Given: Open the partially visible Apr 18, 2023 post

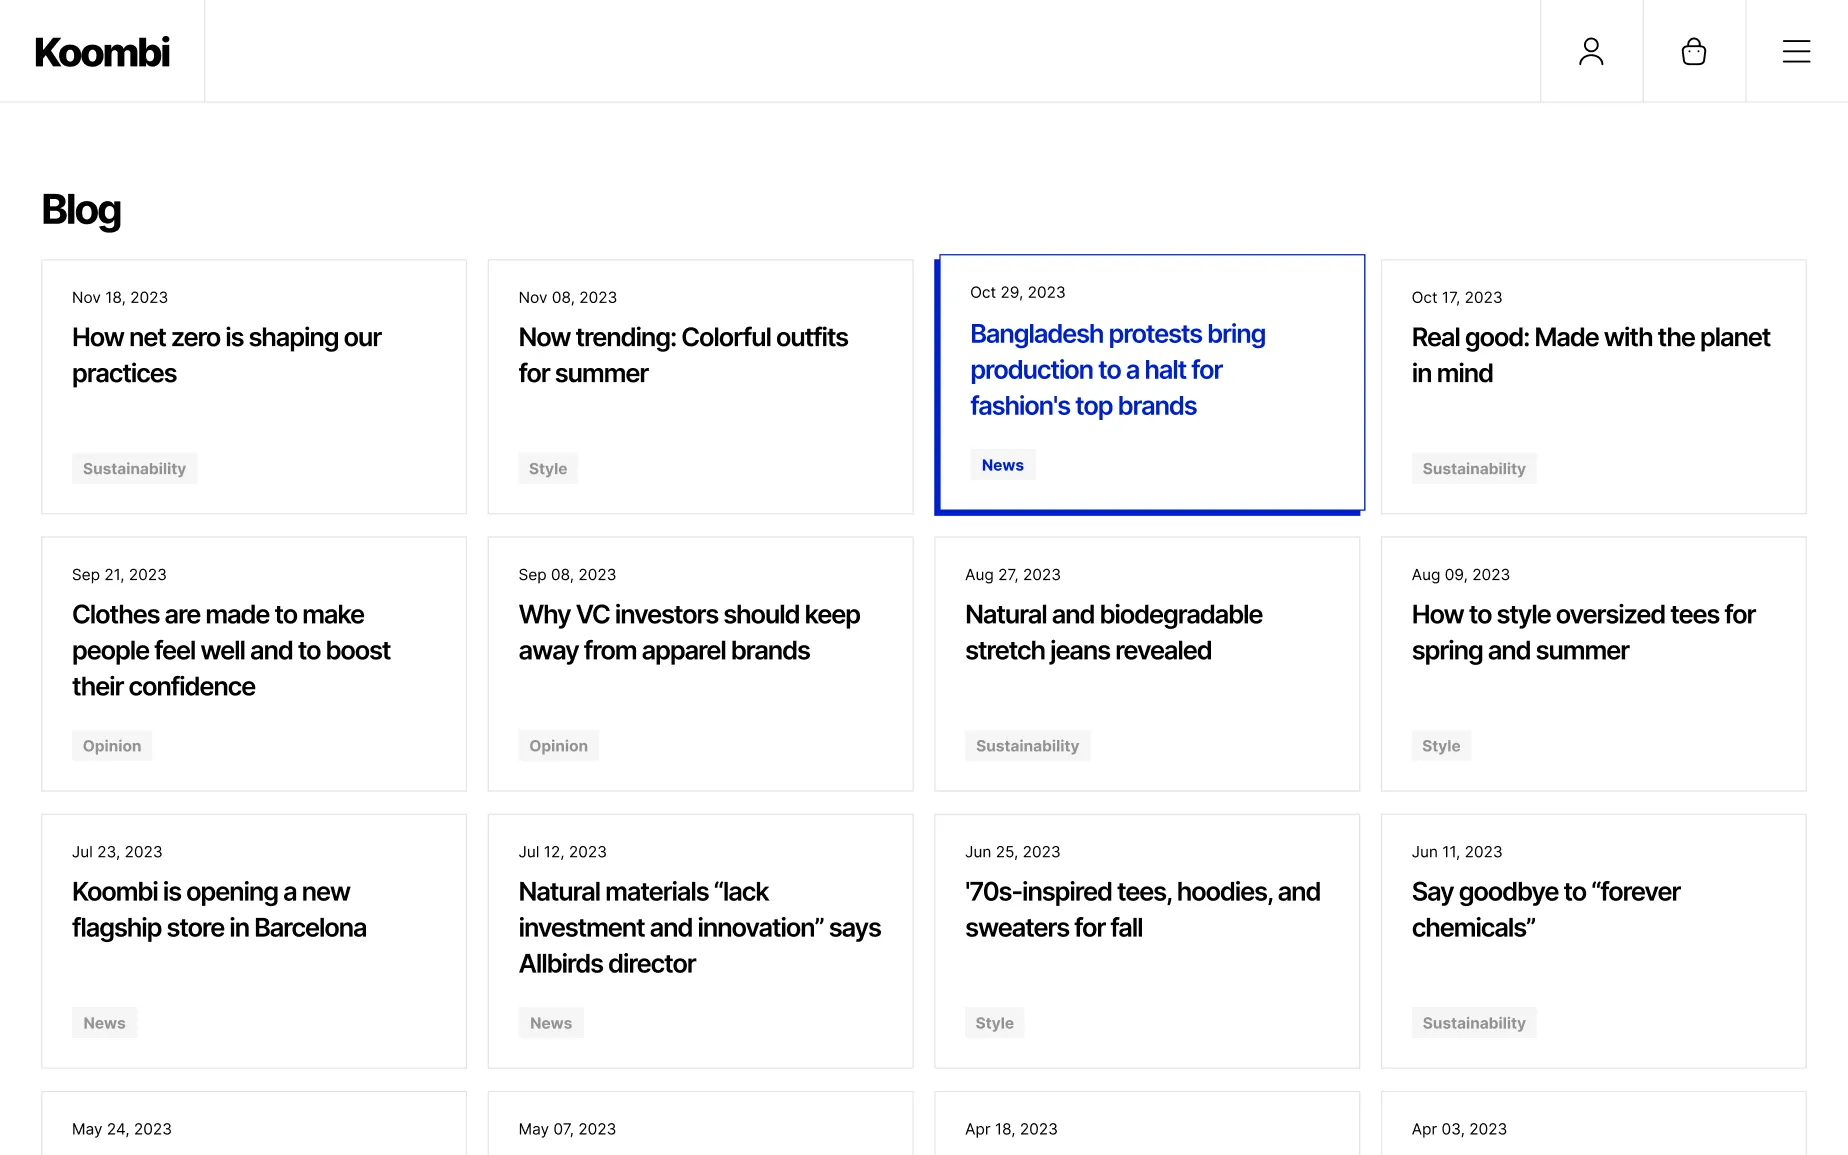Looking at the screenshot, I should 1147,1124.
